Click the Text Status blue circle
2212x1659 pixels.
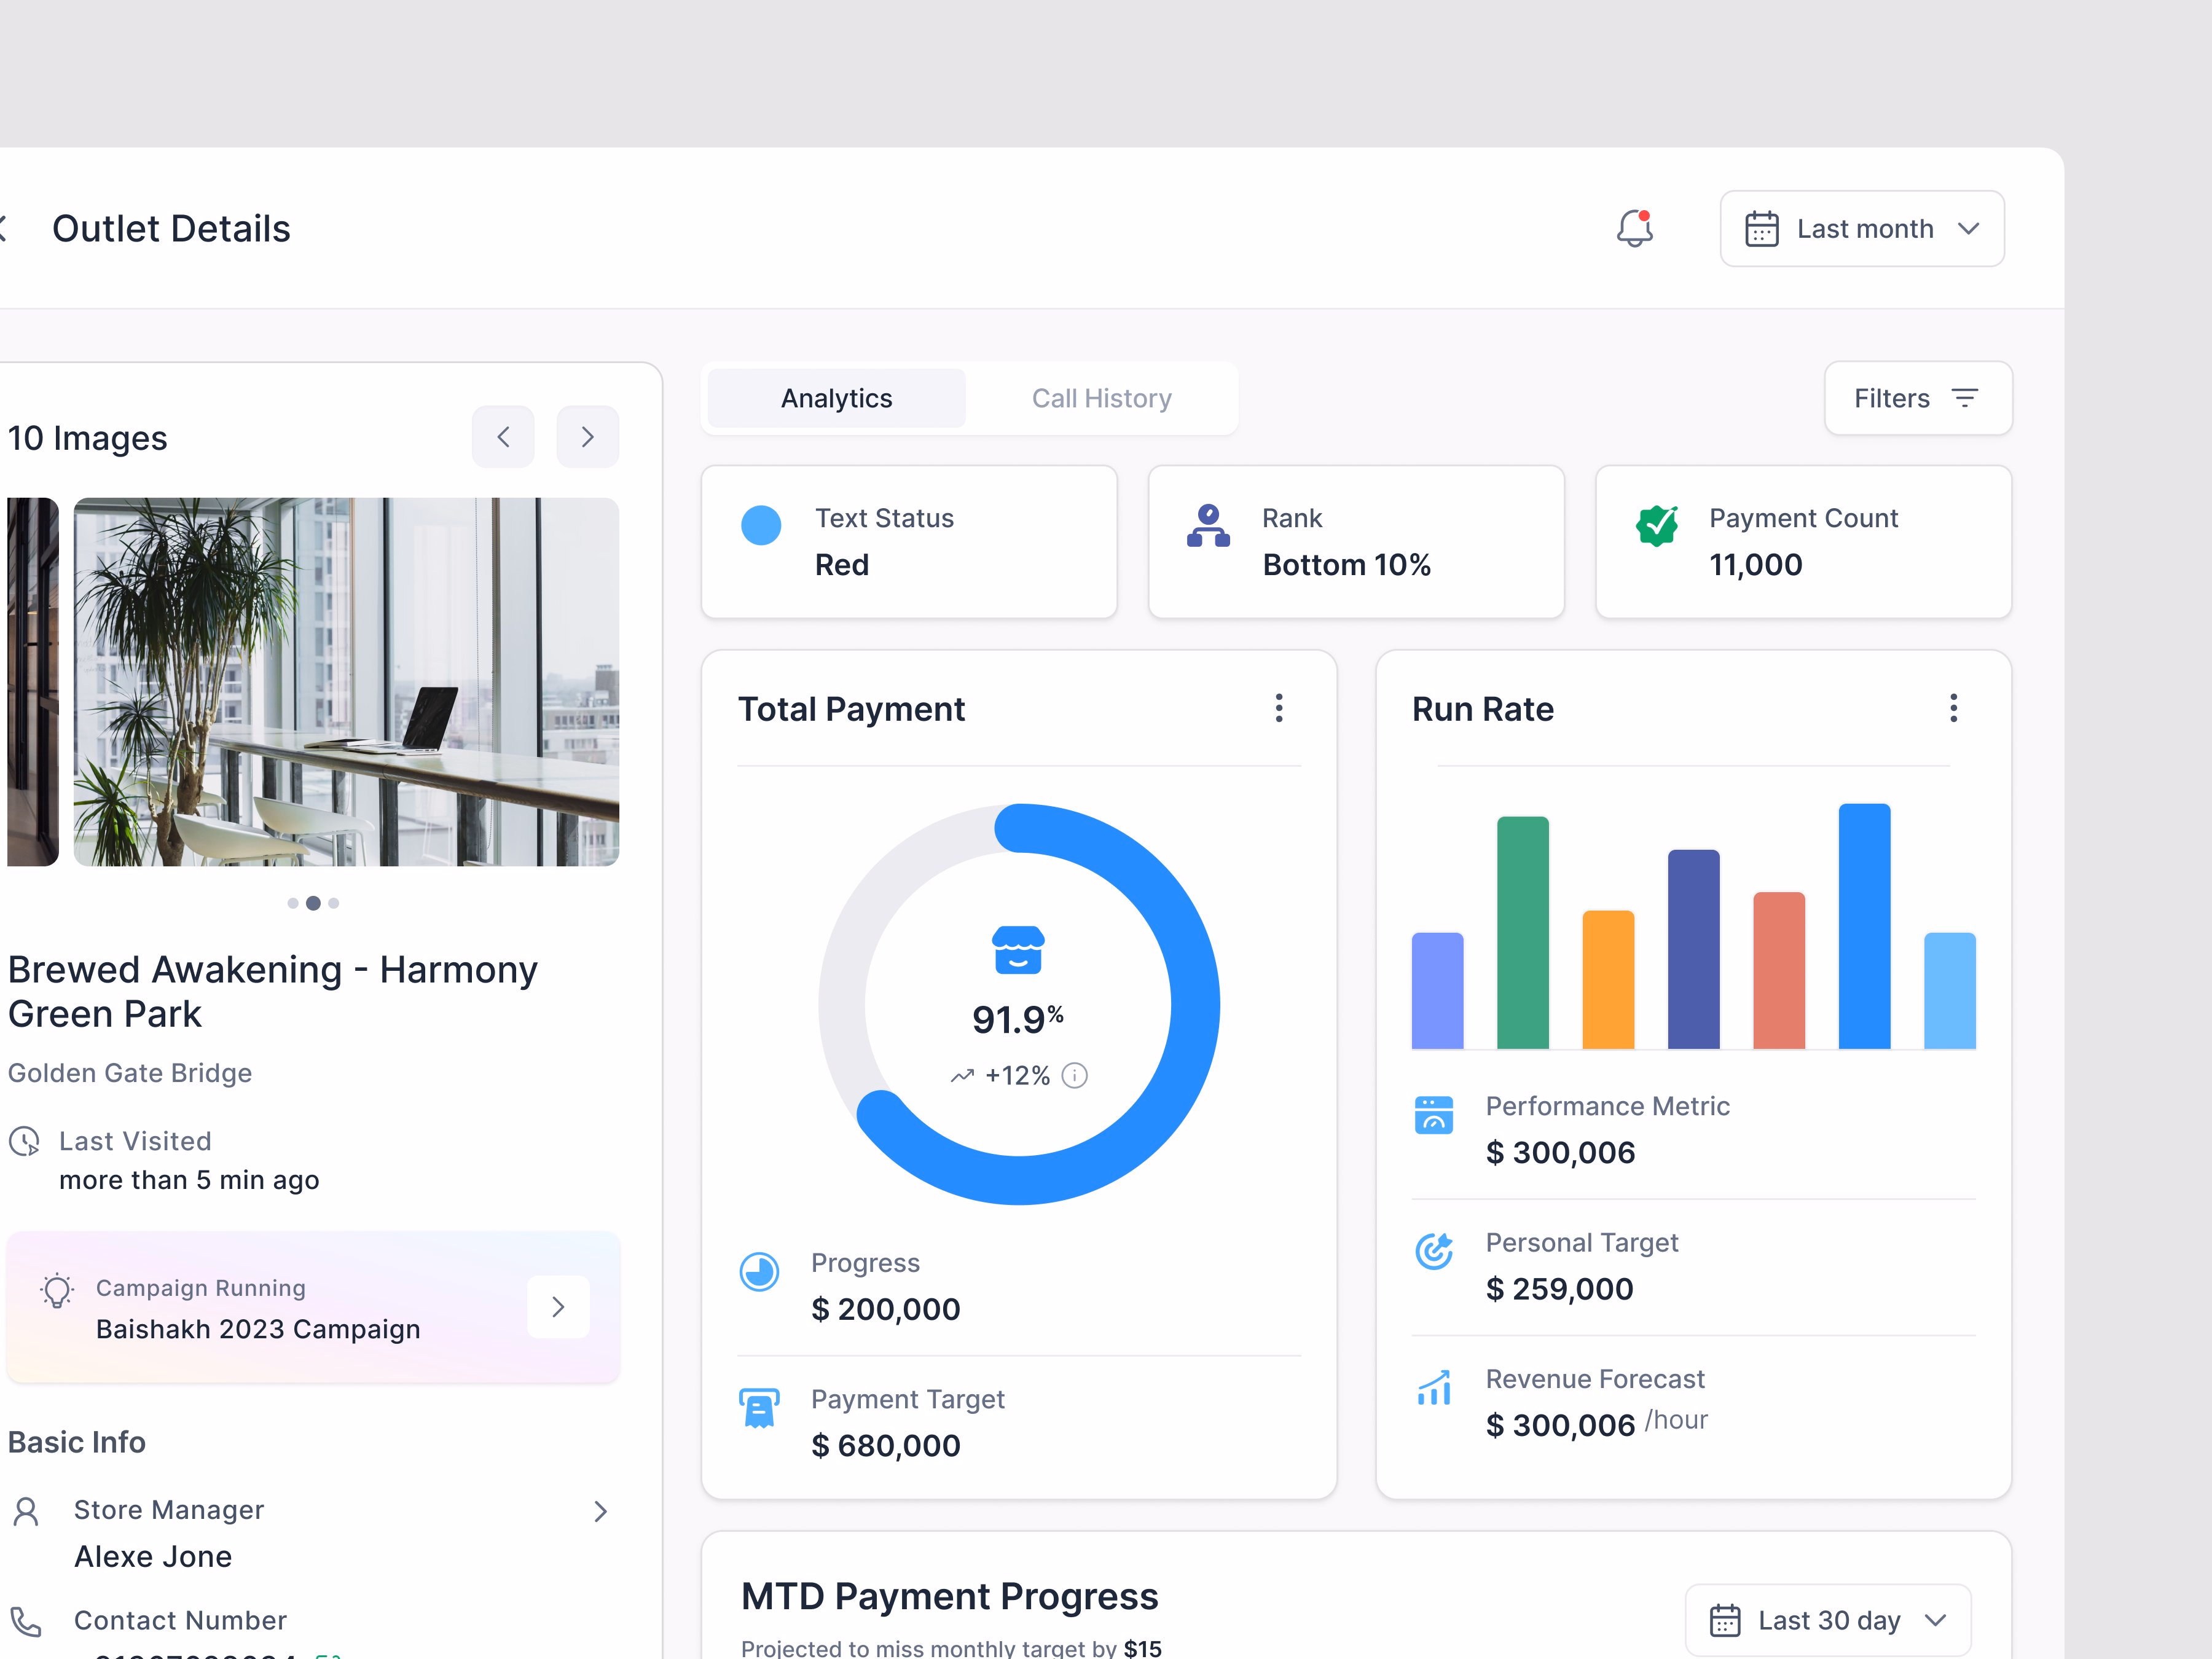click(x=761, y=525)
